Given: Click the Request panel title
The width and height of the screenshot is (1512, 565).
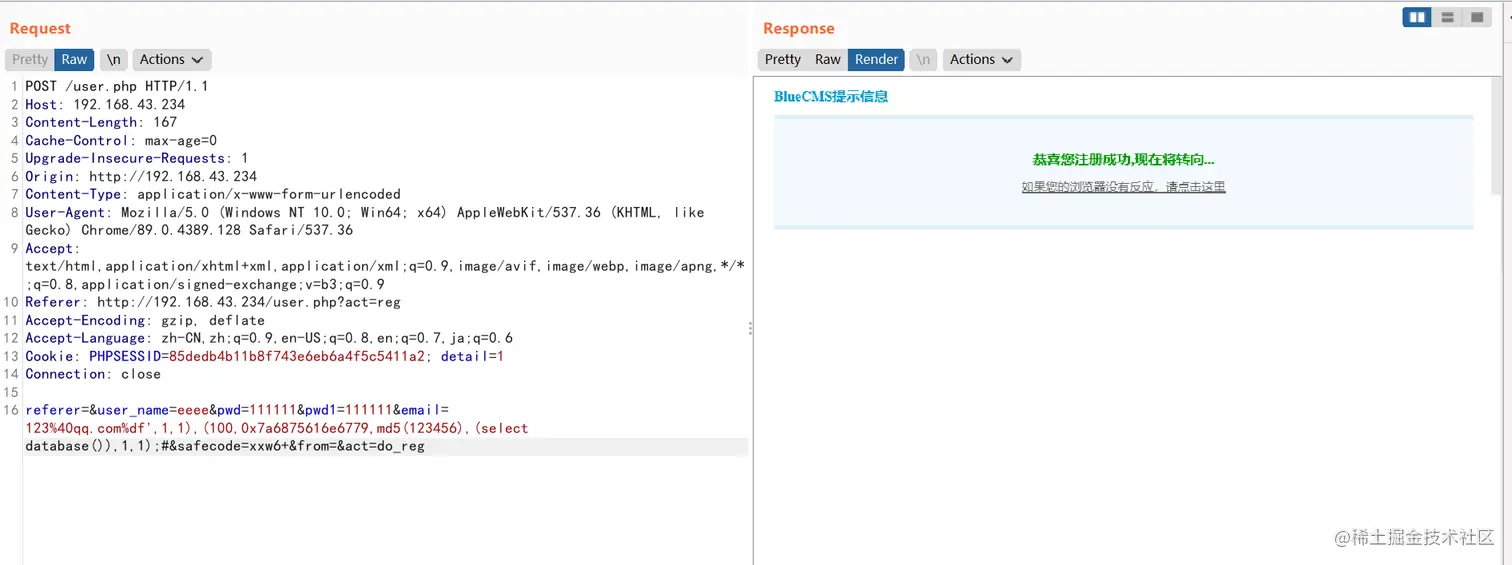Looking at the screenshot, I should (x=40, y=28).
